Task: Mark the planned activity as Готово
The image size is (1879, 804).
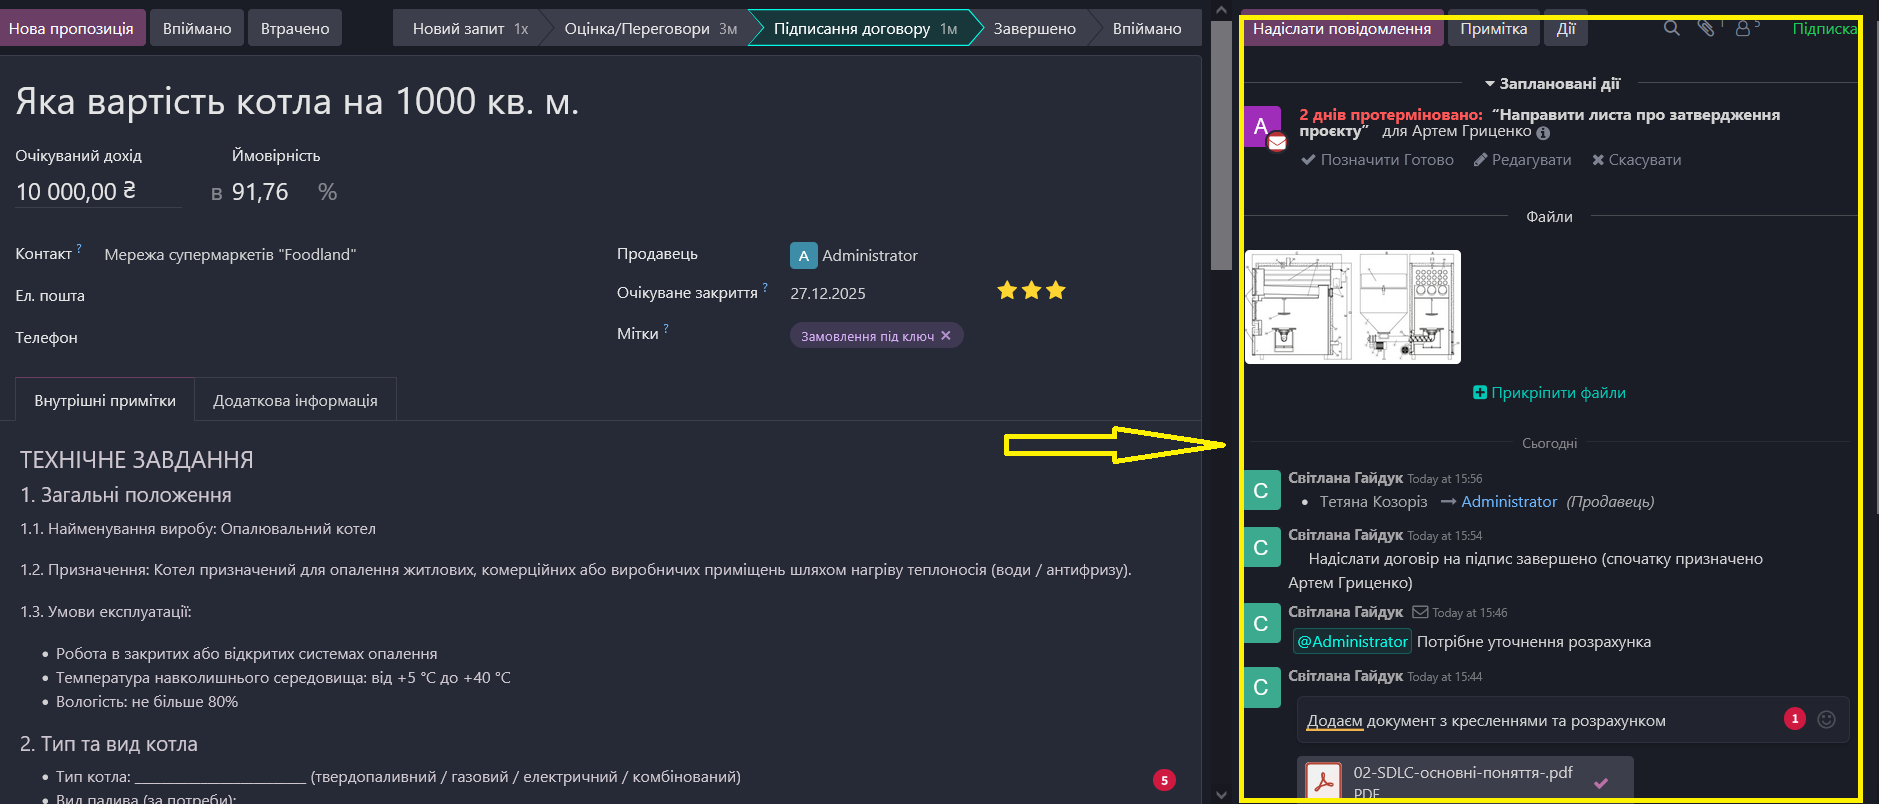Action: pyautogui.click(x=1377, y=160)
